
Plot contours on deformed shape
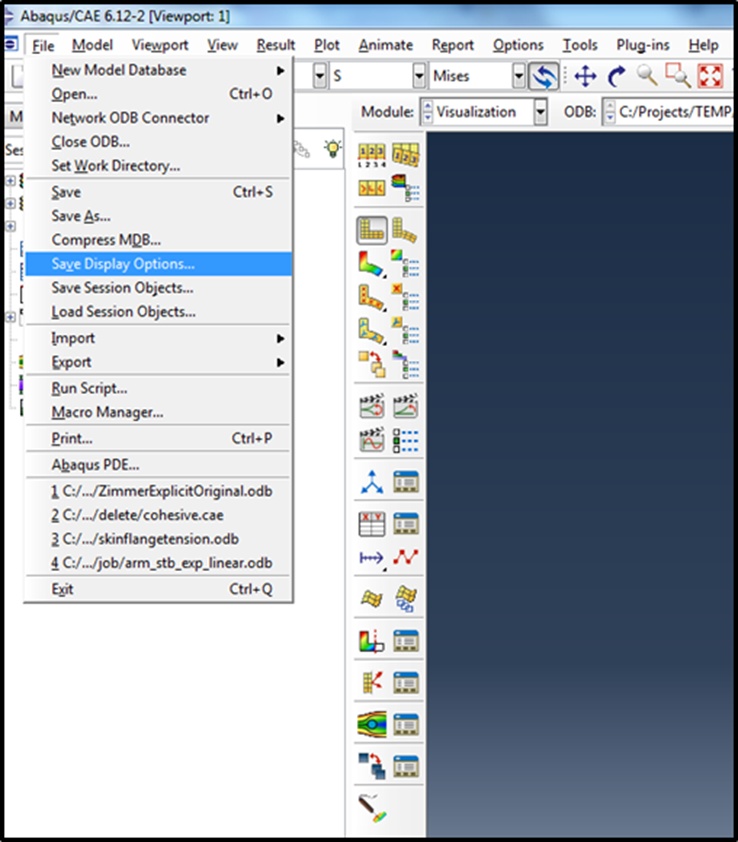tap(372, 264)
